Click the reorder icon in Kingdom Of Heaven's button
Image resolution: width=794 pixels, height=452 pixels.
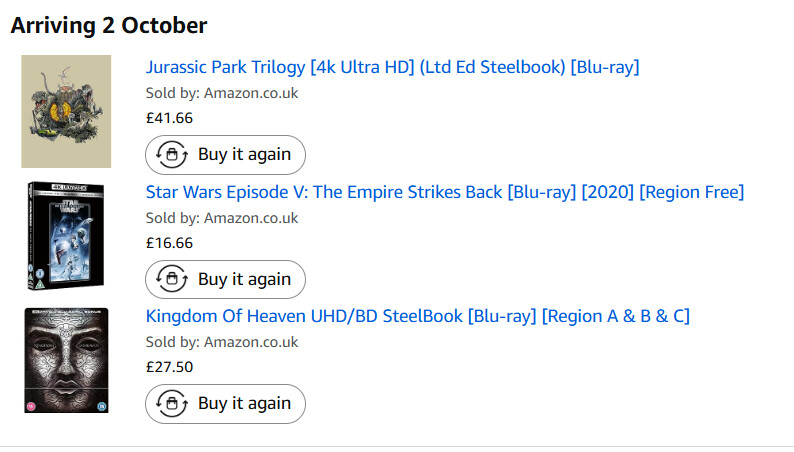[x=171, y=404]
